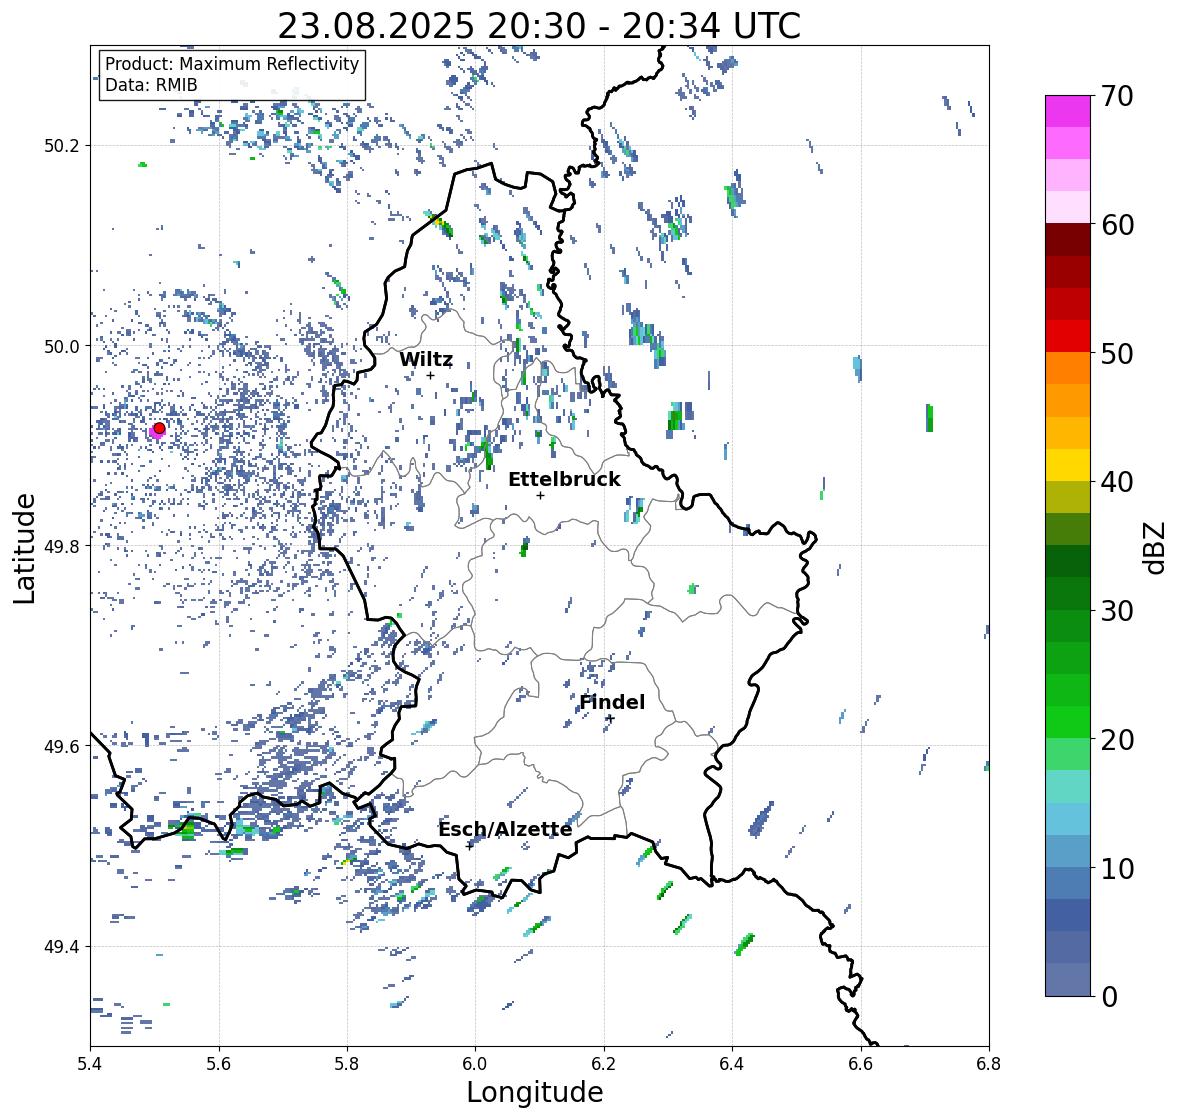Click the longitude 5.4 tick label

coord(90,1064)
